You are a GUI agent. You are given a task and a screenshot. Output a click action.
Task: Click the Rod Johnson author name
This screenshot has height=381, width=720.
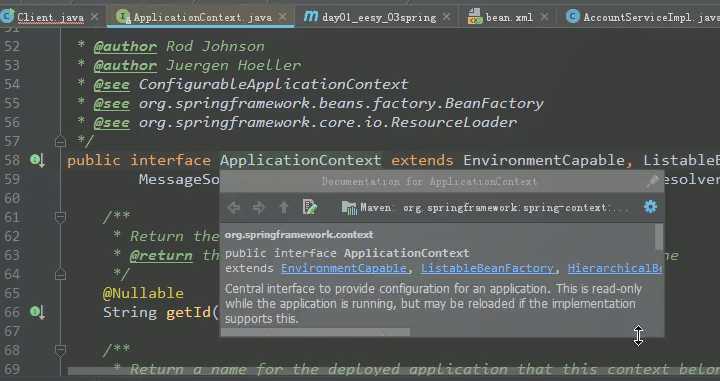[x=215, y=46]
